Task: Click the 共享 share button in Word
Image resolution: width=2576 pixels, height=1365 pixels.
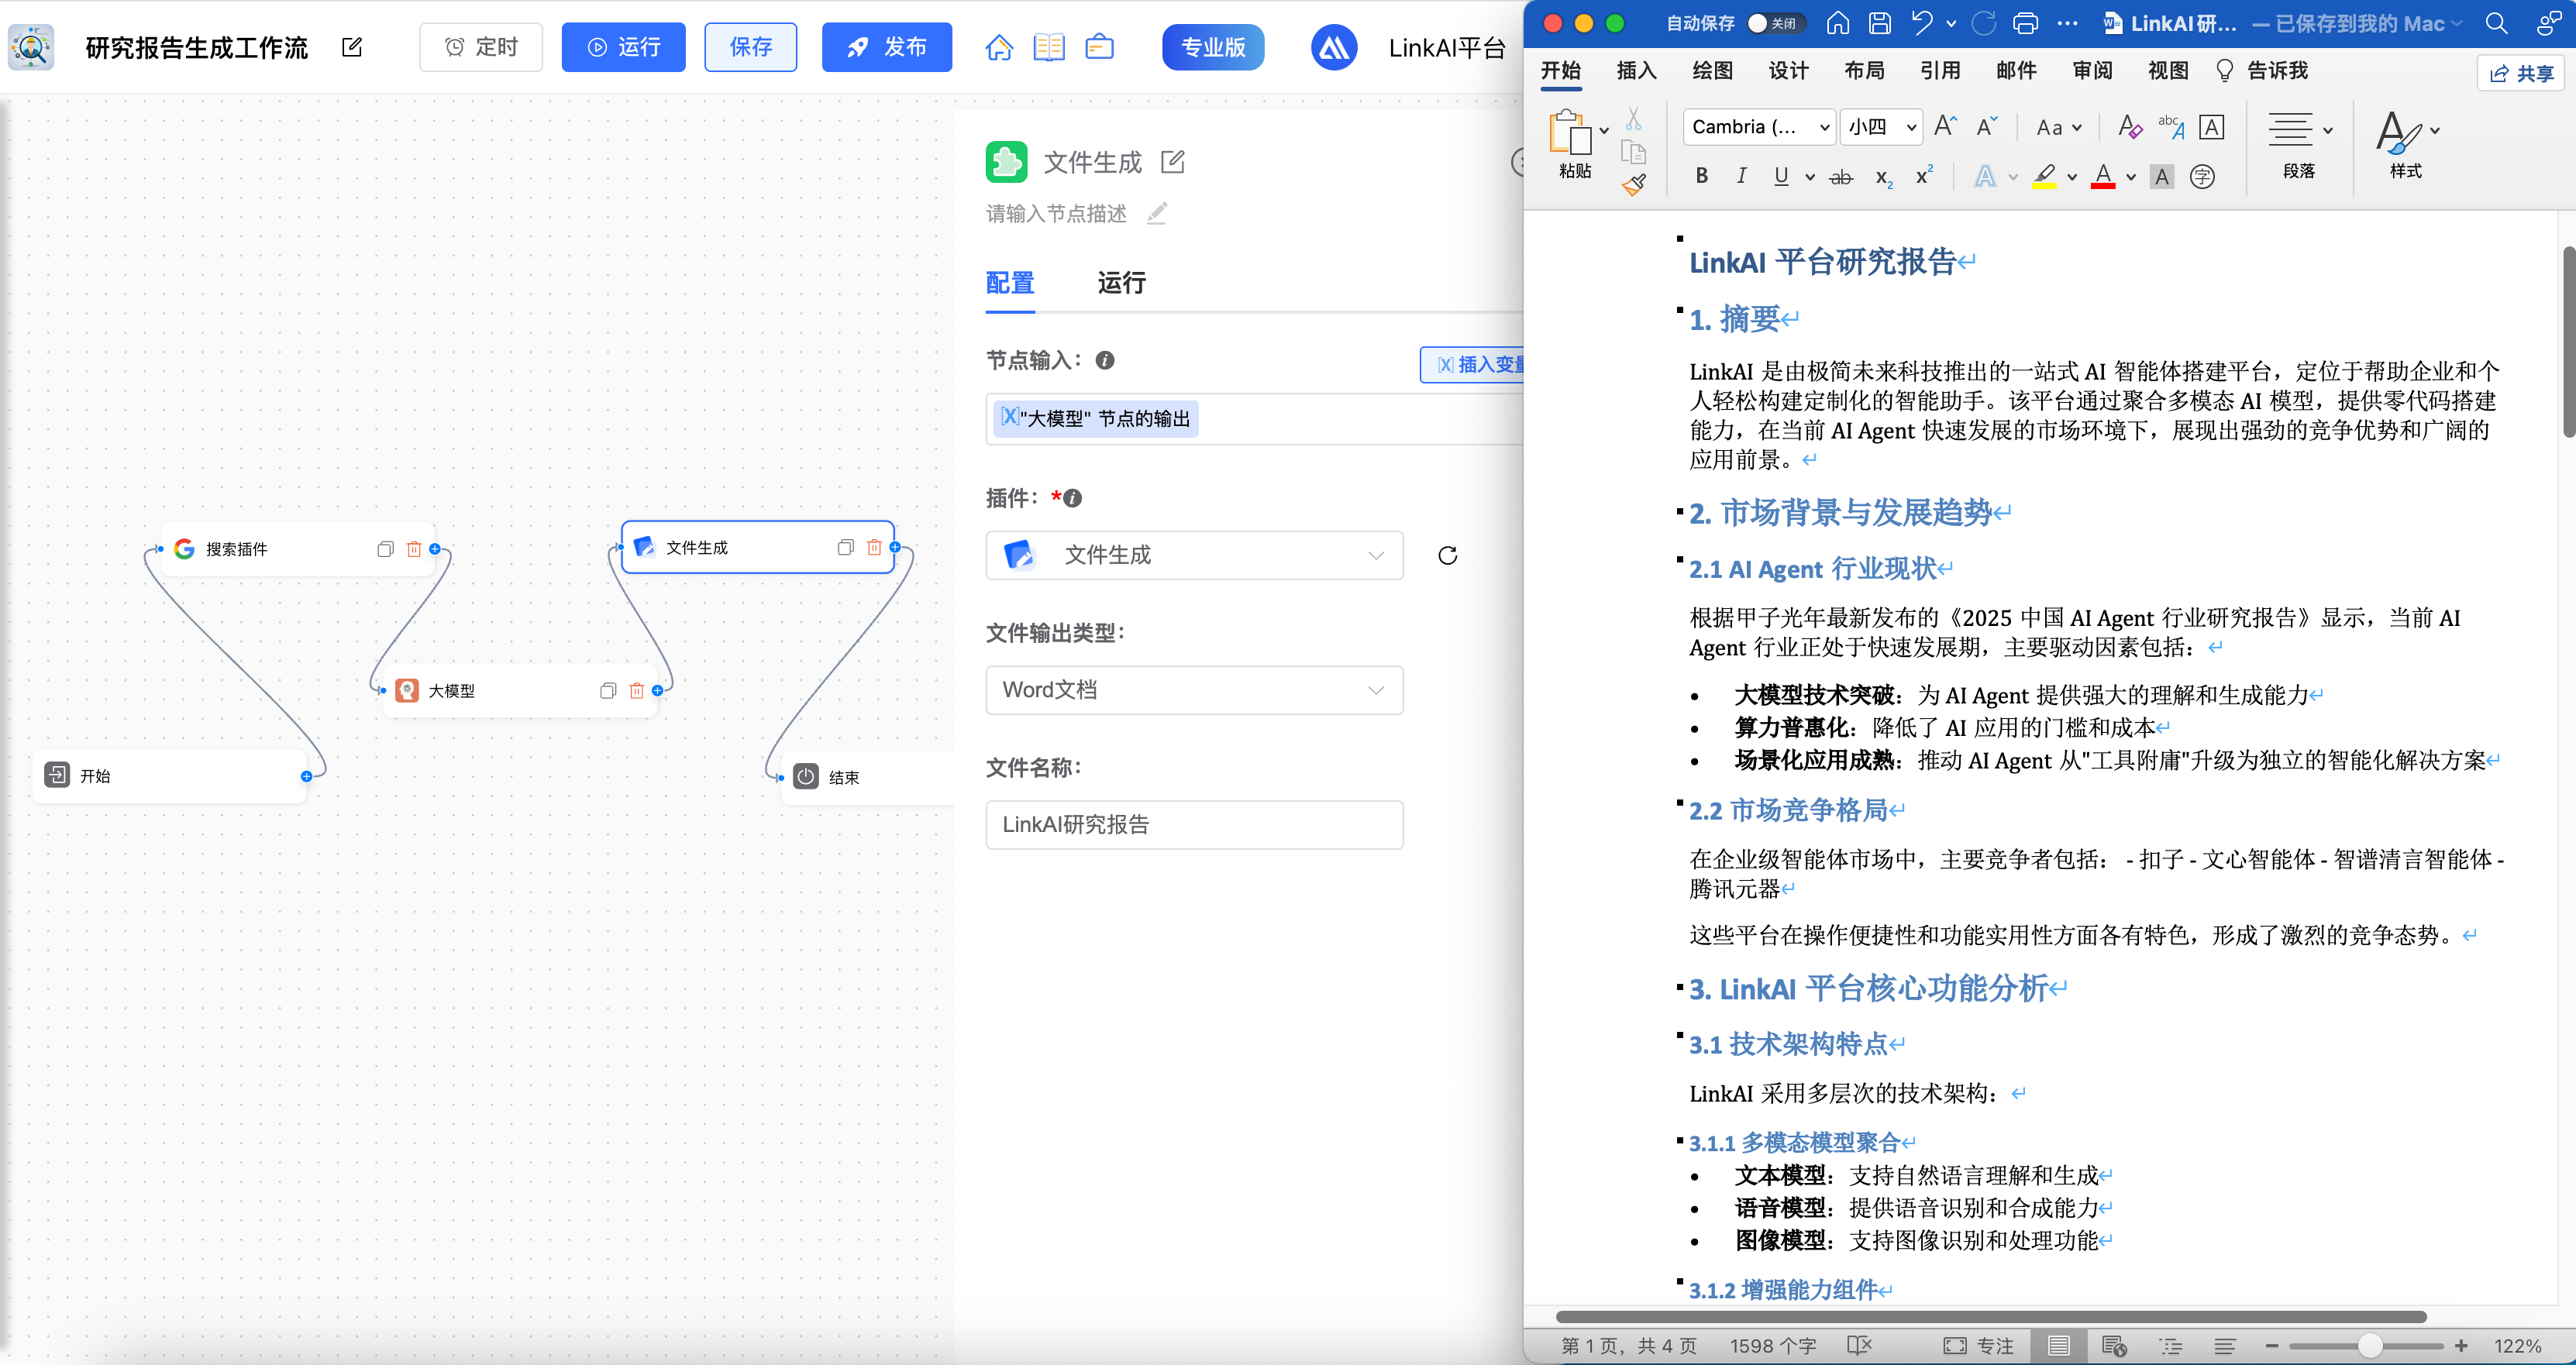Action: (x=2521, y=73)
